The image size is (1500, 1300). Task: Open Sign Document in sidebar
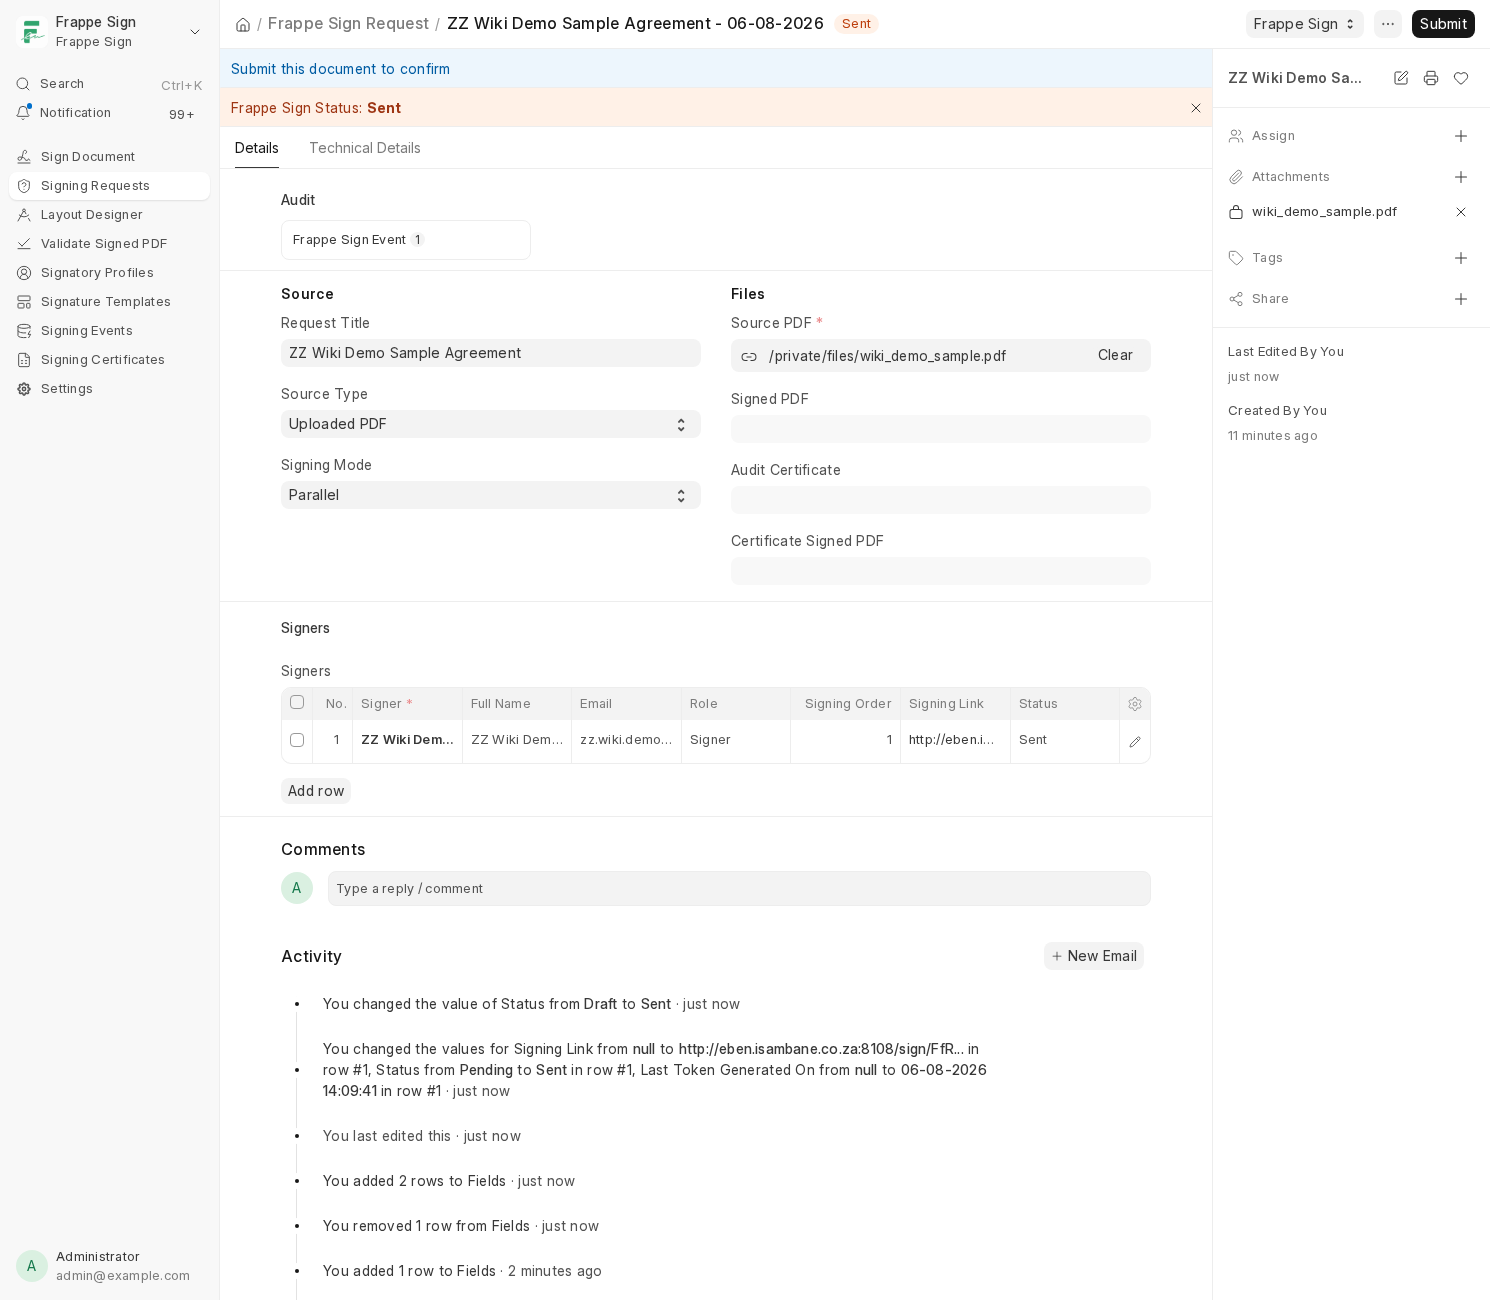click(x=110, y=157)
